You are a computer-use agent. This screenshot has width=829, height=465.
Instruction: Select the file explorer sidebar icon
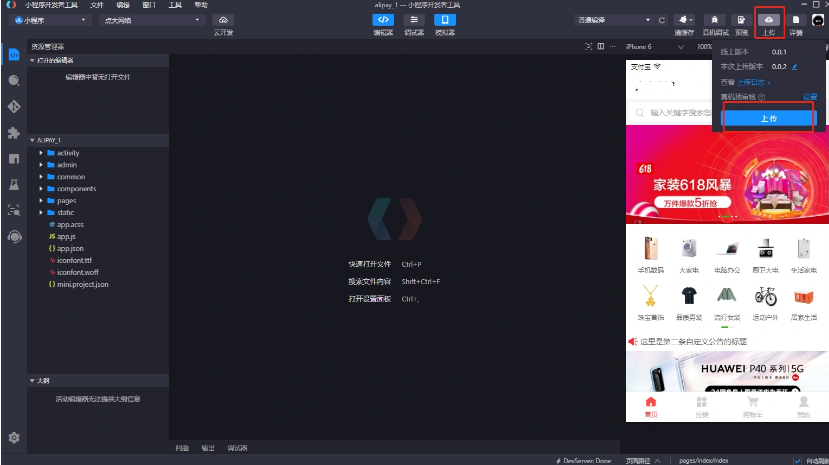tap(14, 54)
